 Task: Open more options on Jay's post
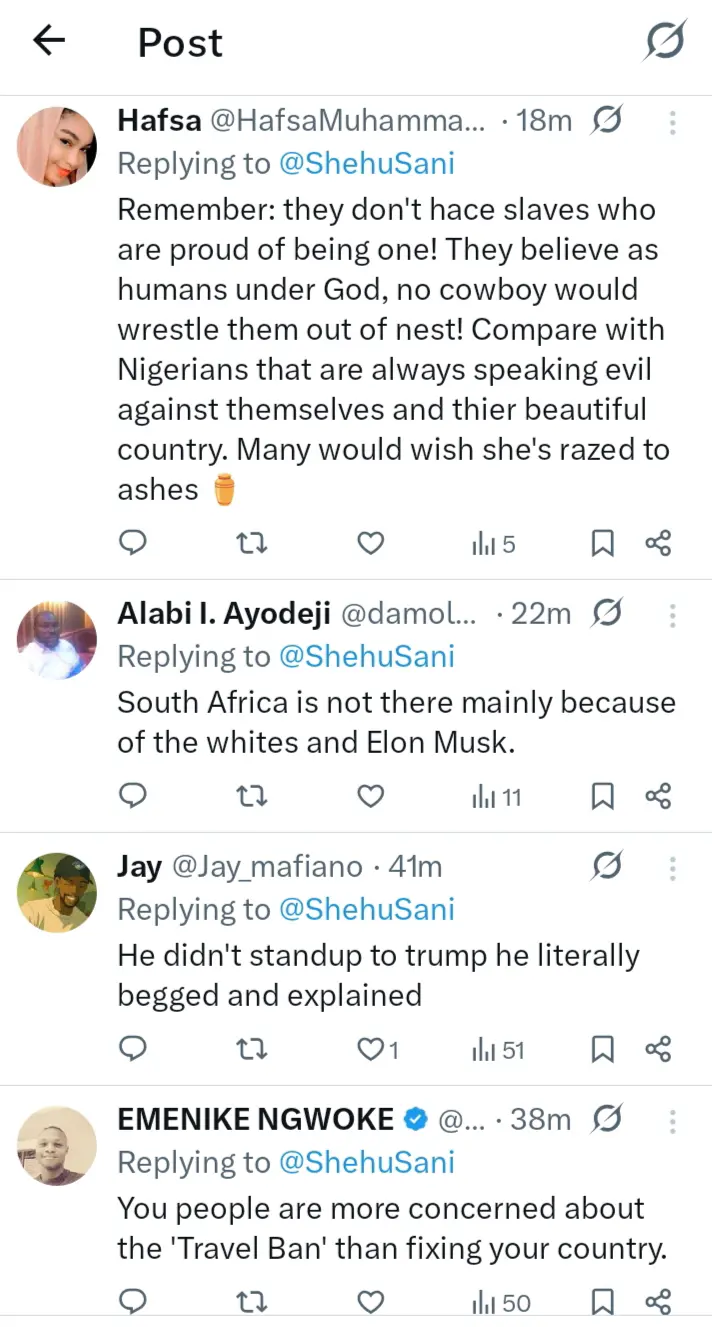(x=672, y=867)
